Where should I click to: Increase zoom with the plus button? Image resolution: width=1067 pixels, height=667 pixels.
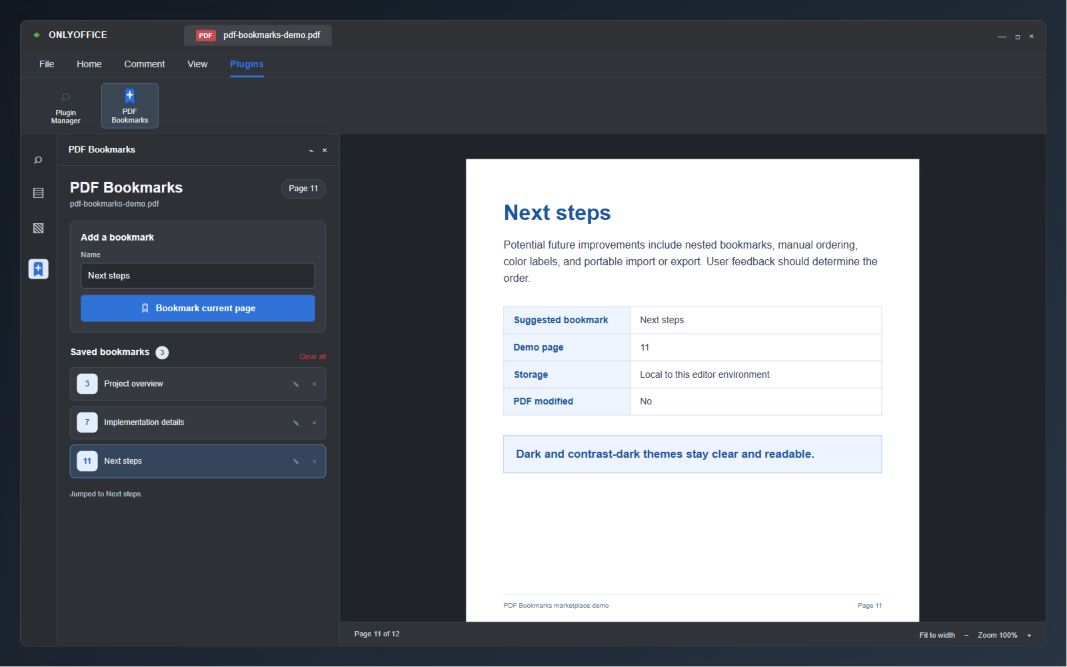coord(1029,635)
